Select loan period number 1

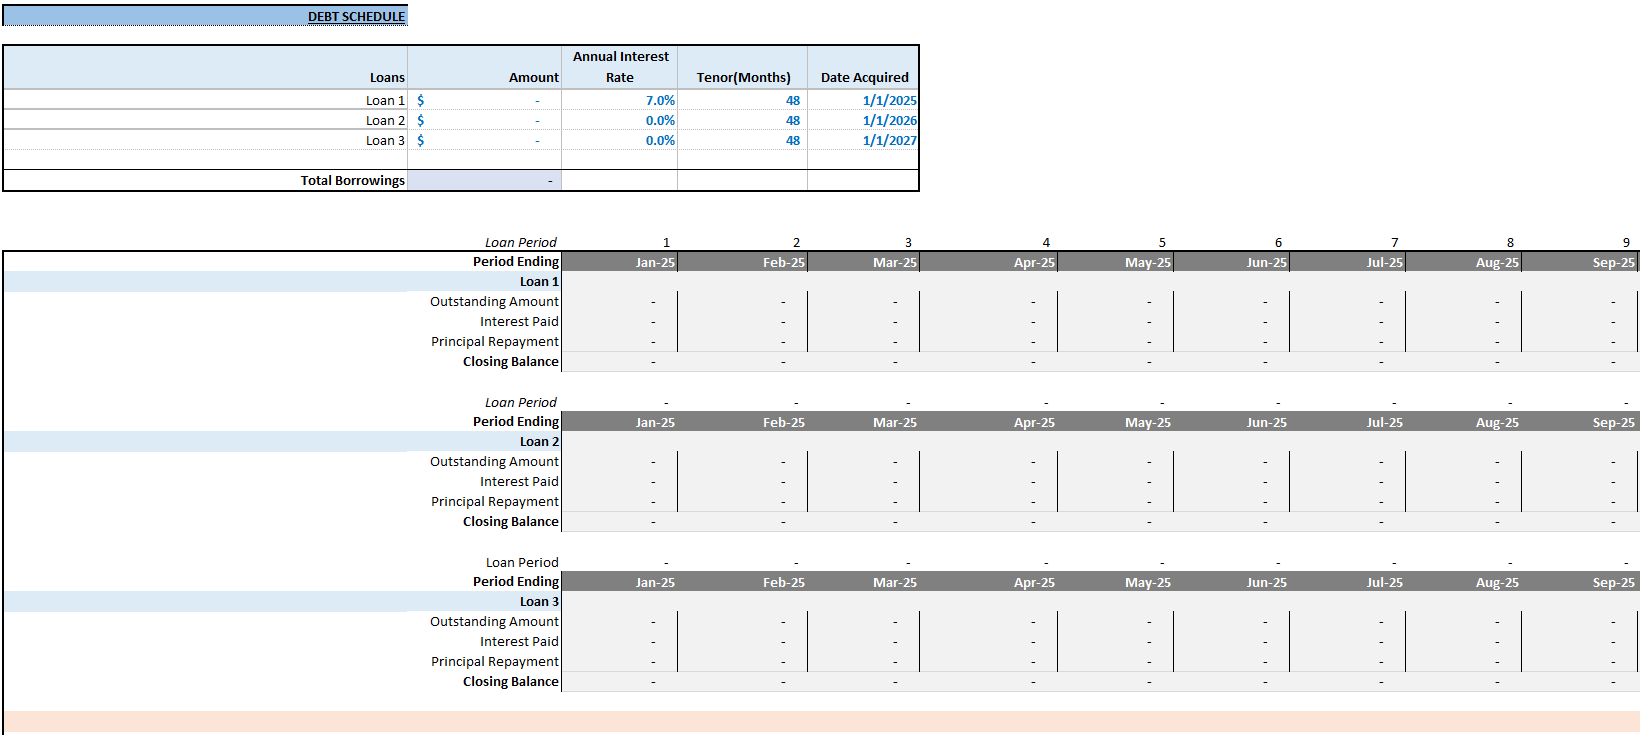pos(666,242)
